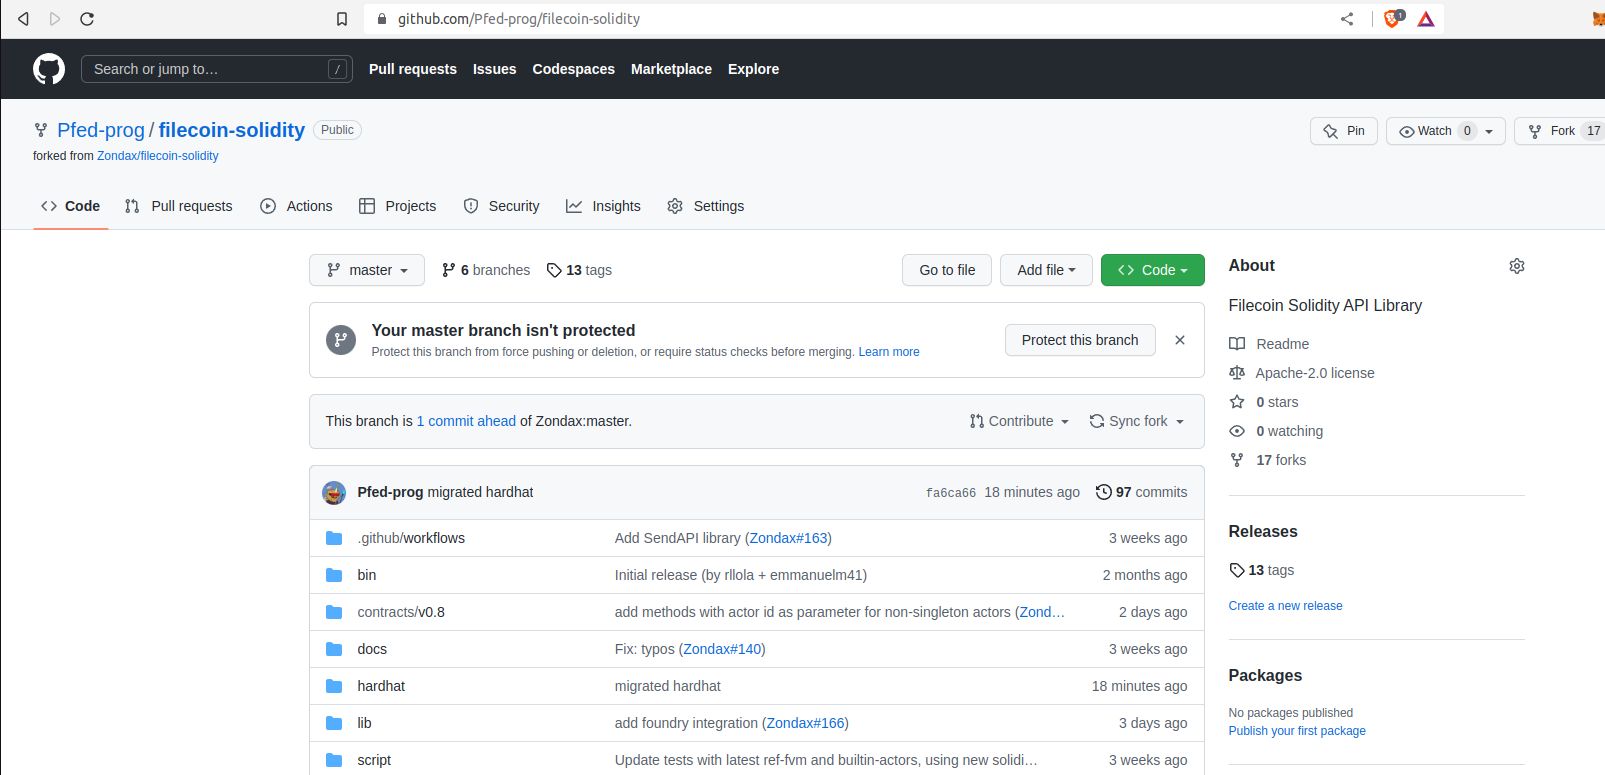Click the hardhat folder icon
This screenshot has height=775, width=1605.
(334, 686)
